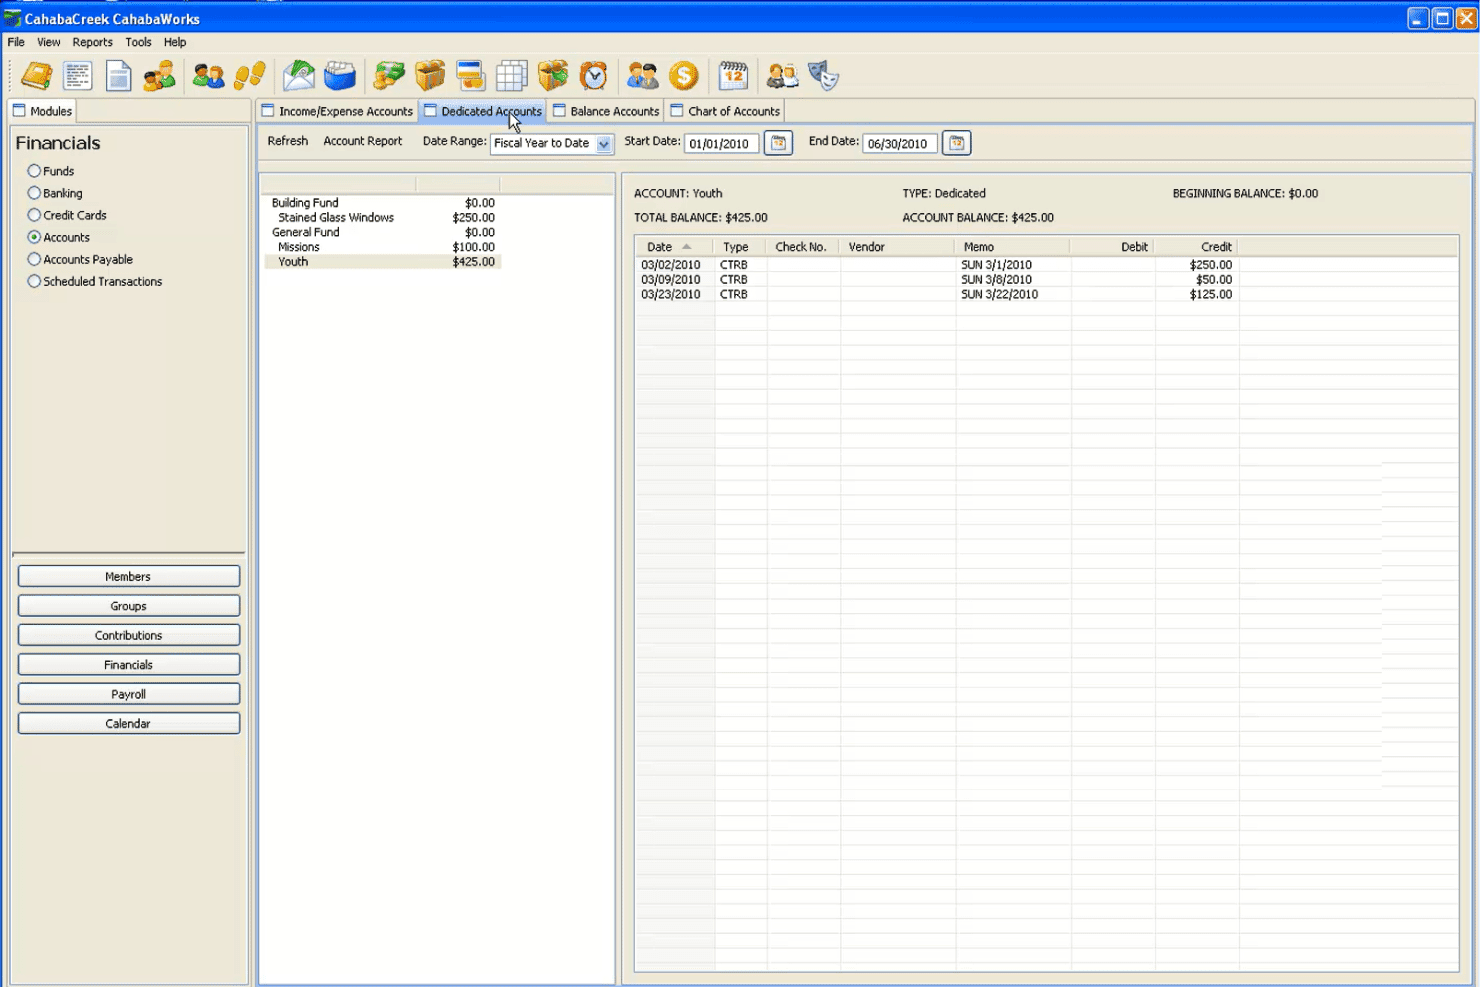Open the Start Date calendar picker
1480x987 pixels.
tap(778, 143)
